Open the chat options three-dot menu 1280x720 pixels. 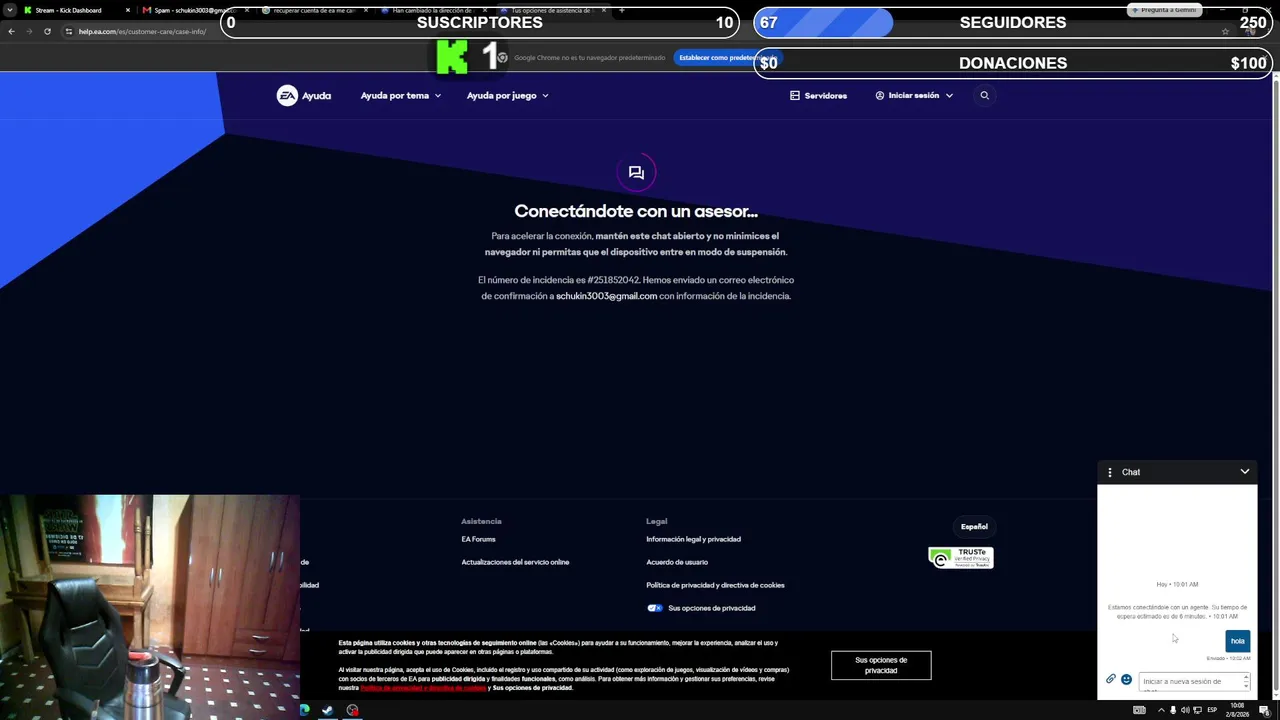point(1109,472)
